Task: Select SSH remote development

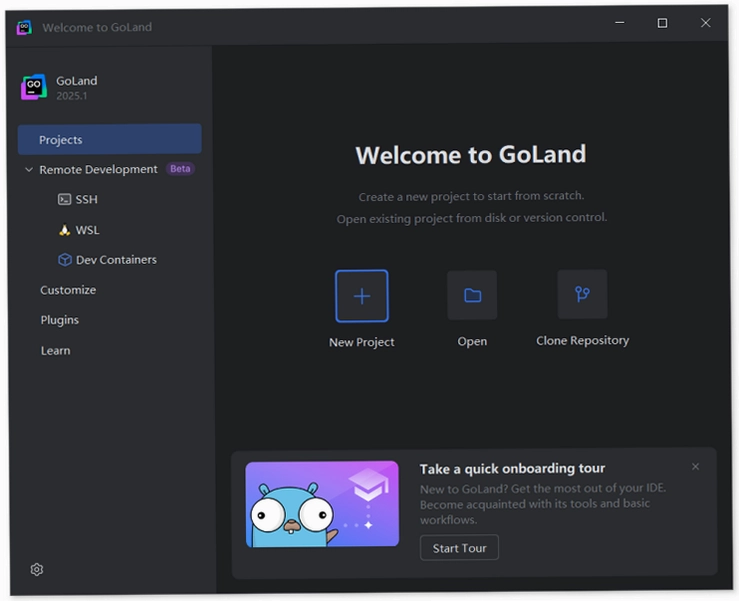Action: (x=86, y=199)
